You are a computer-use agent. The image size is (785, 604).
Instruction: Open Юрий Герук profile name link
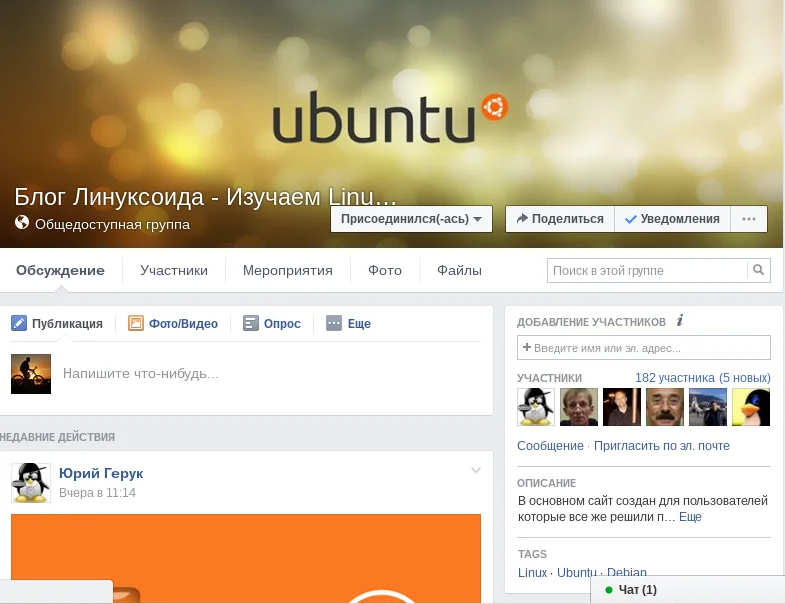click(x=101, y=473)
